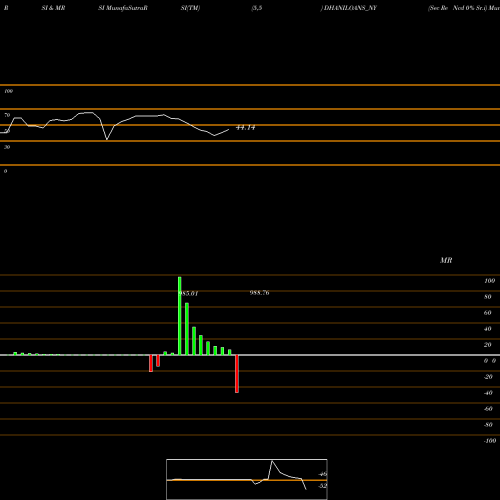Click the 'SI MunafaSutraR' header text
Viewport: 500px width, 500px height.
pyautogui.click(x=123, y=8)
